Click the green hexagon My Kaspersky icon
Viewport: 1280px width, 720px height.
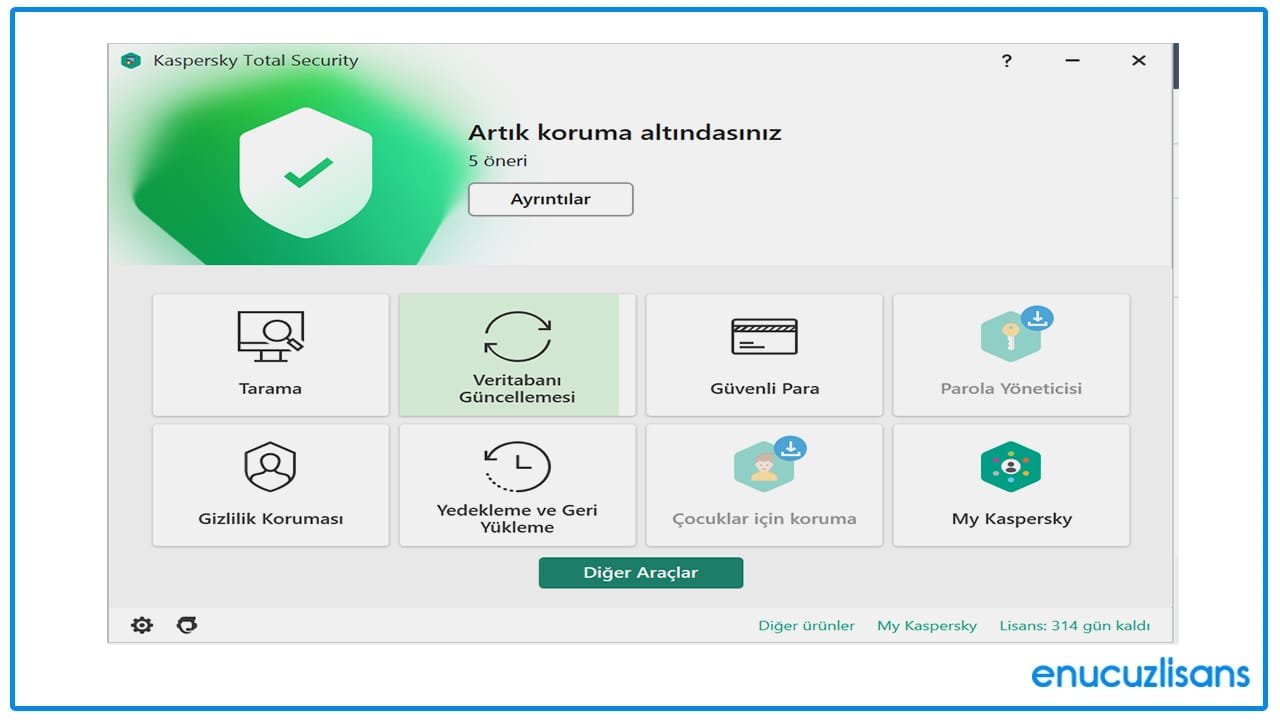1011,467
